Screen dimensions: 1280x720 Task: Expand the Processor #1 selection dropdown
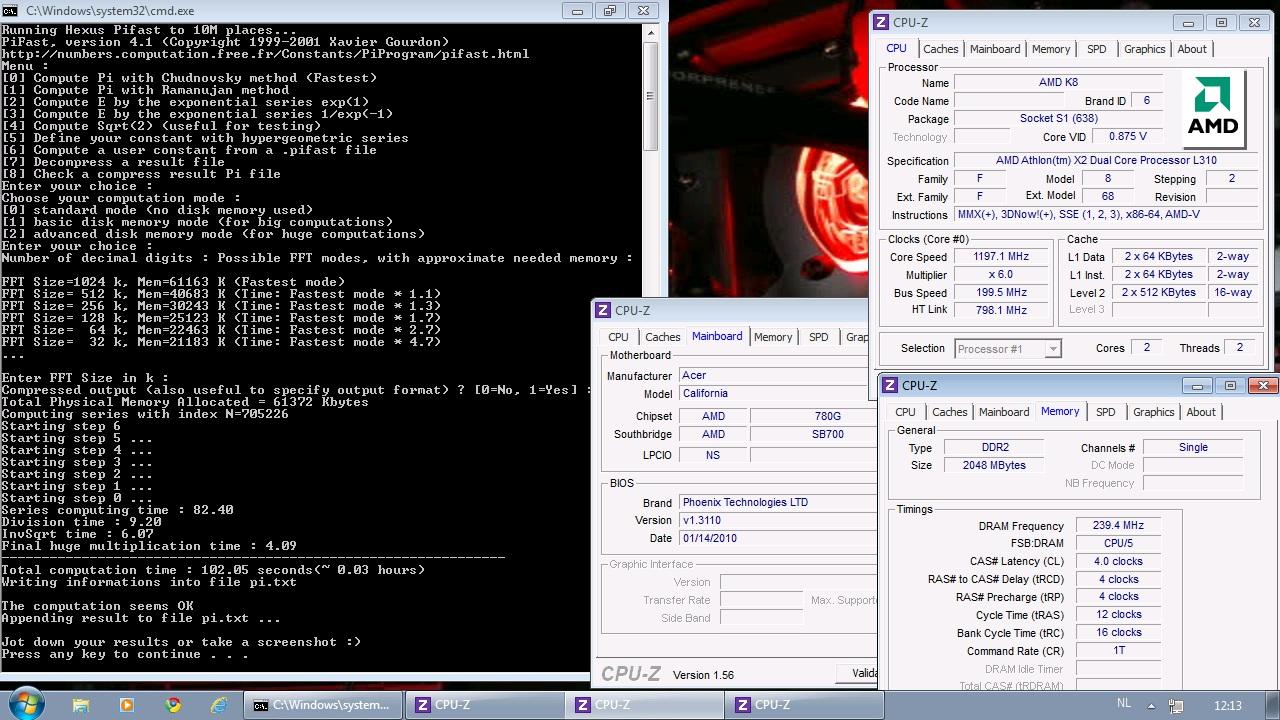coord(1053,348)
